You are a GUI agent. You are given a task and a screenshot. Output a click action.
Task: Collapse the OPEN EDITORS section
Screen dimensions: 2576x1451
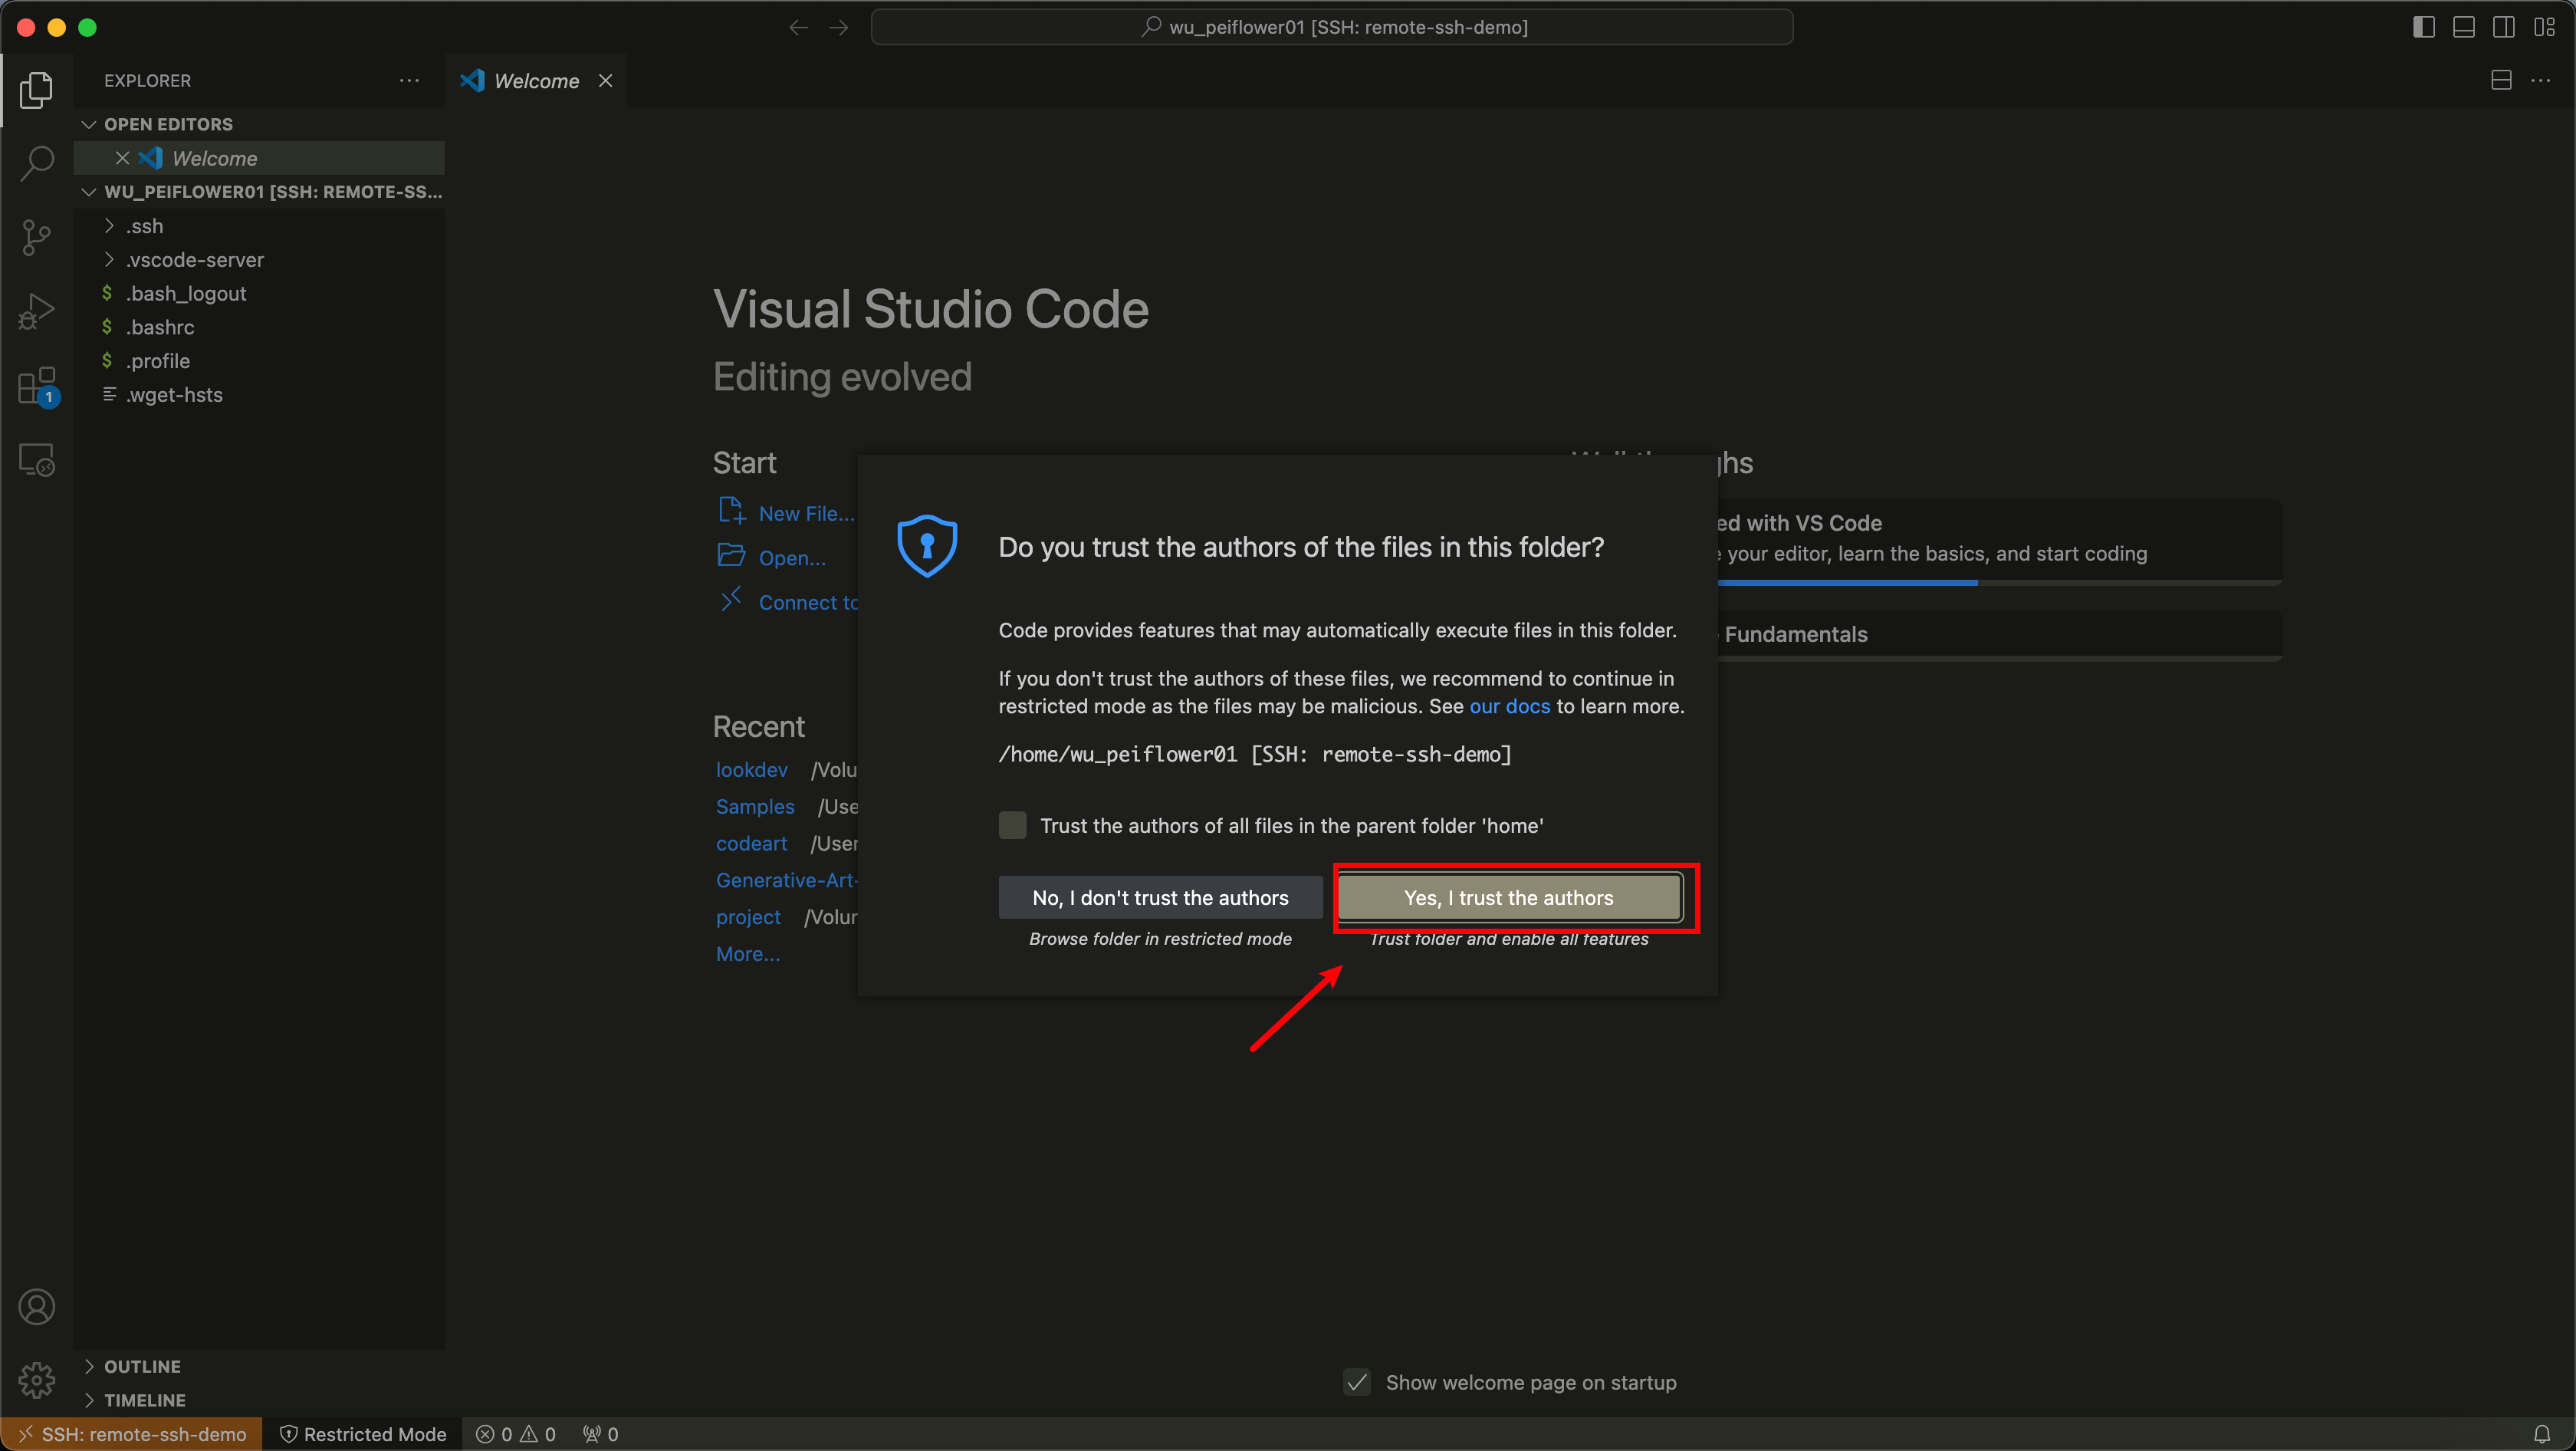click(x=168, y=124)
